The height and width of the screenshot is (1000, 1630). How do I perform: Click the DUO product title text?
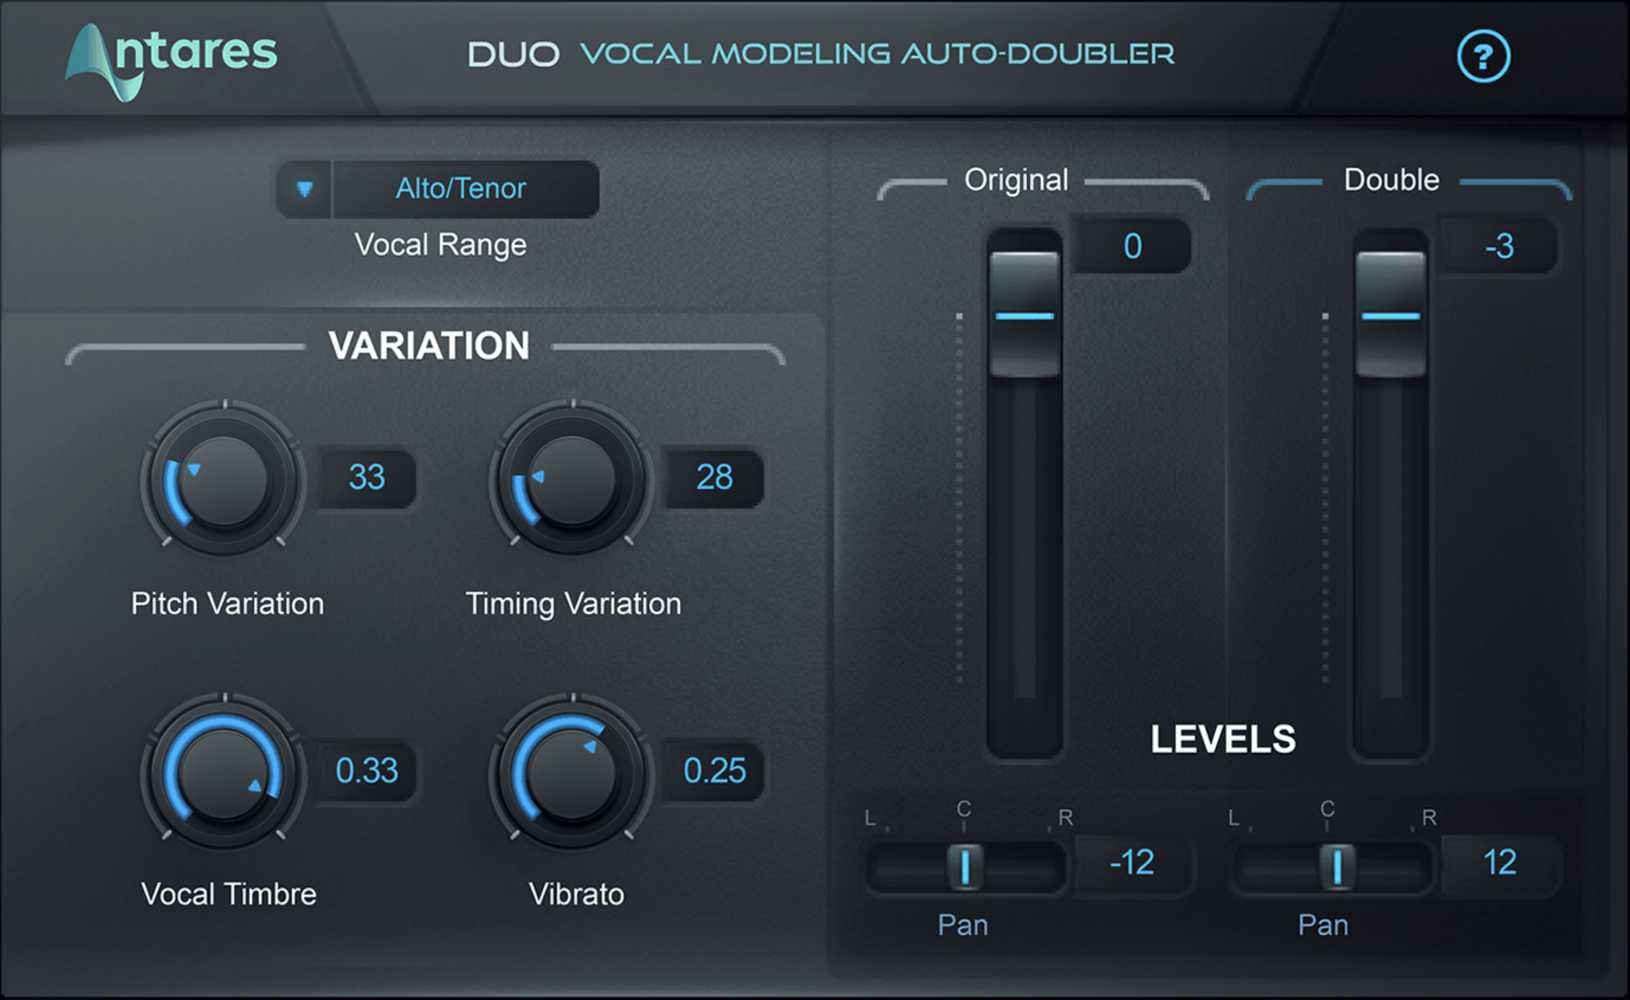click(513, 54)
